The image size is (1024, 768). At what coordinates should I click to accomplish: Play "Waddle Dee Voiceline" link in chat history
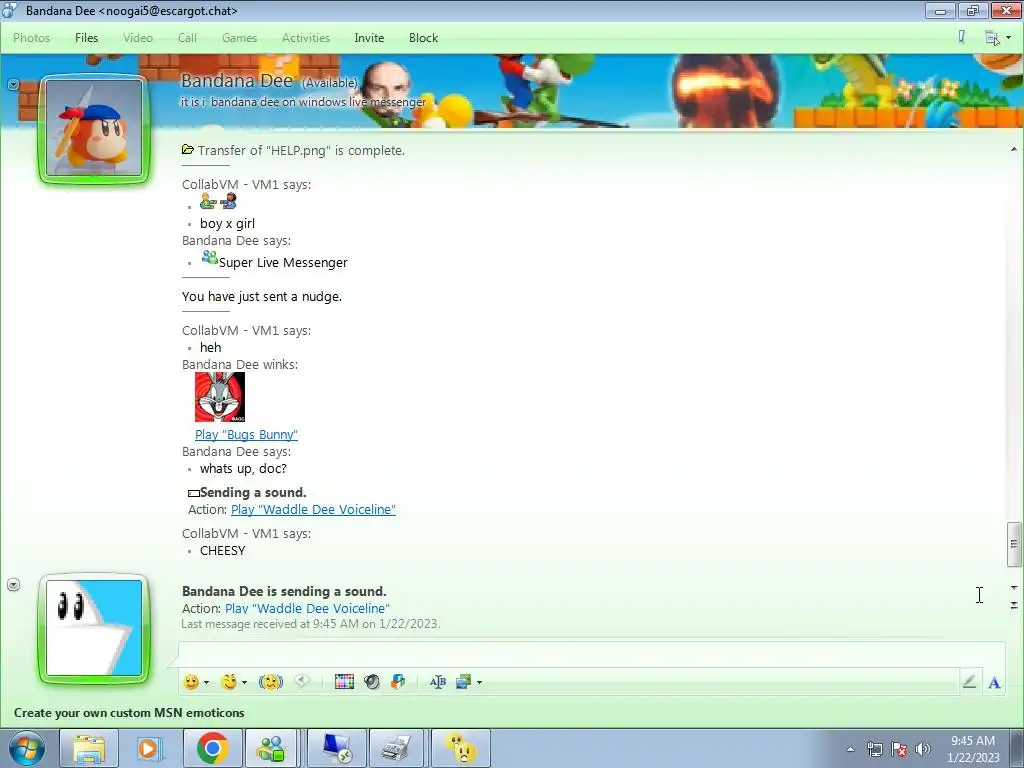tap(313, 509)
